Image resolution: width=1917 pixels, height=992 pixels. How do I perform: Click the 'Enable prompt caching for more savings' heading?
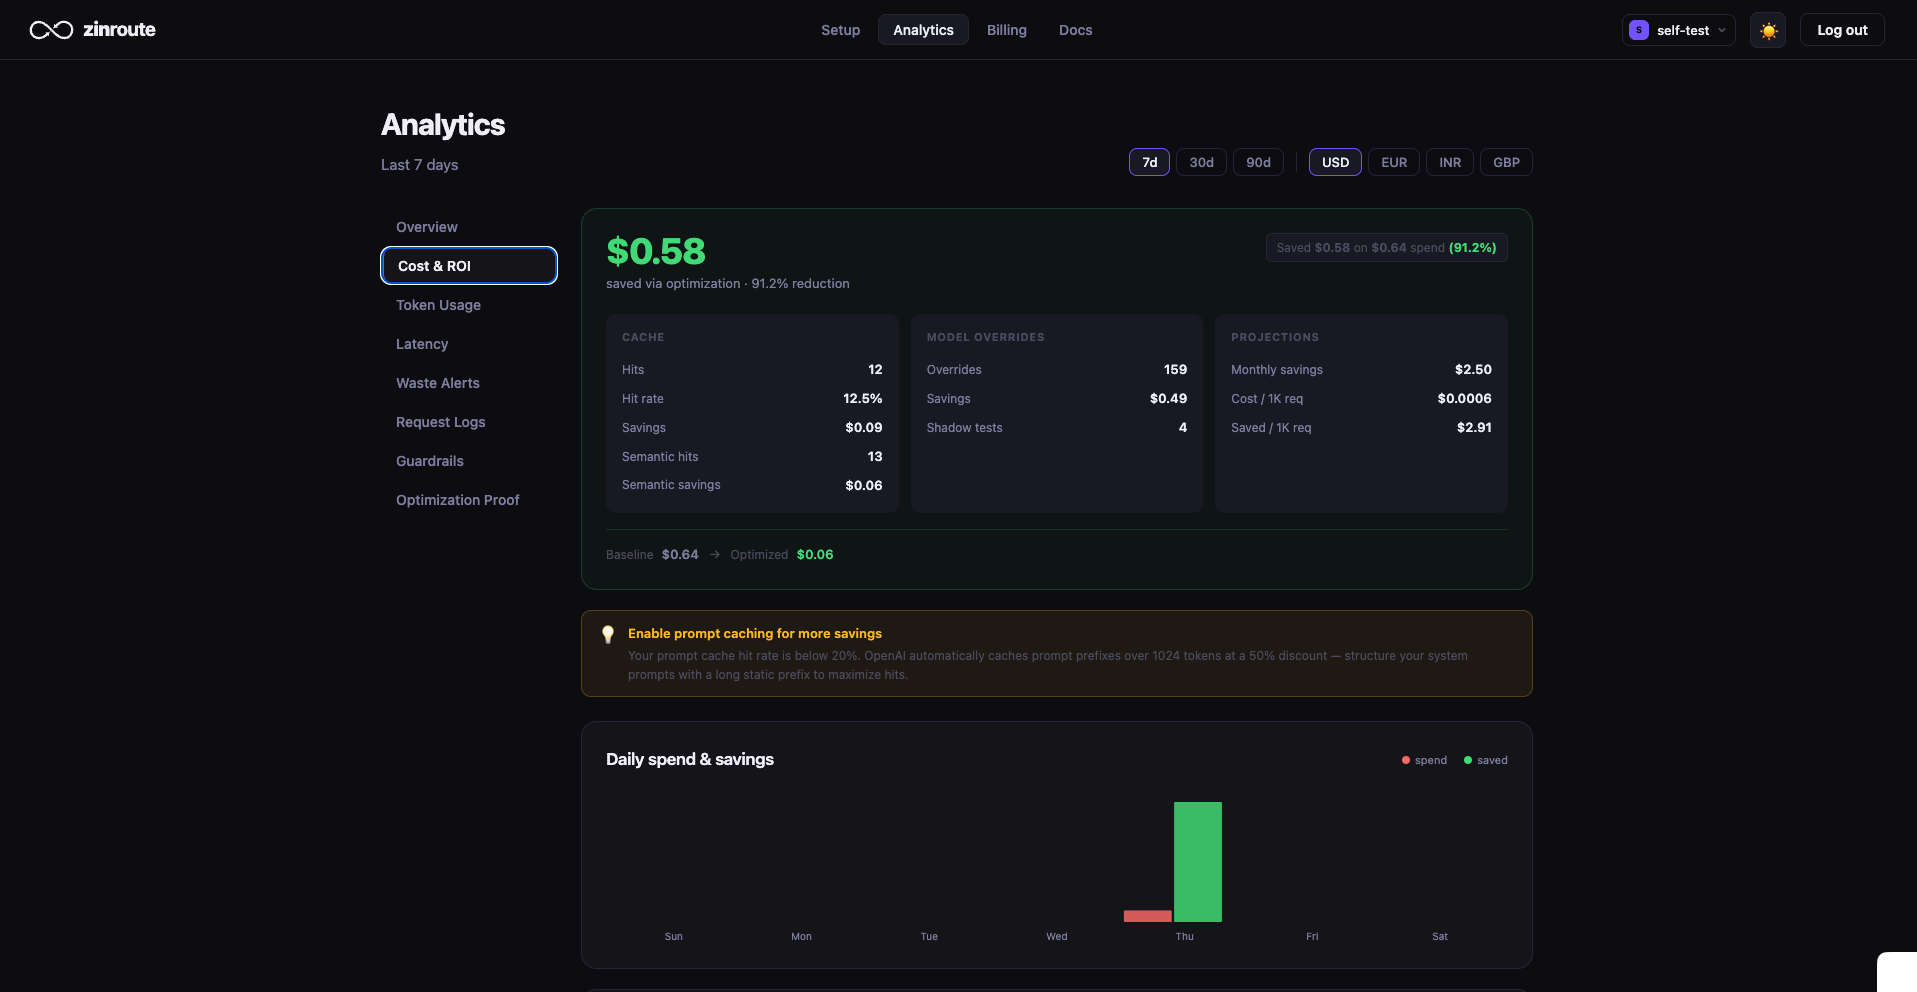point(755,634)
